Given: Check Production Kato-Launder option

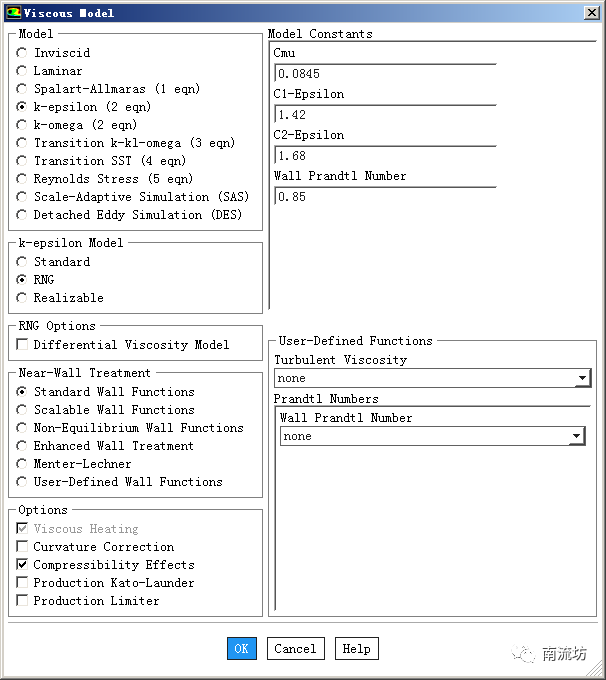Looking at the screenshot, I should coord(23,583).
